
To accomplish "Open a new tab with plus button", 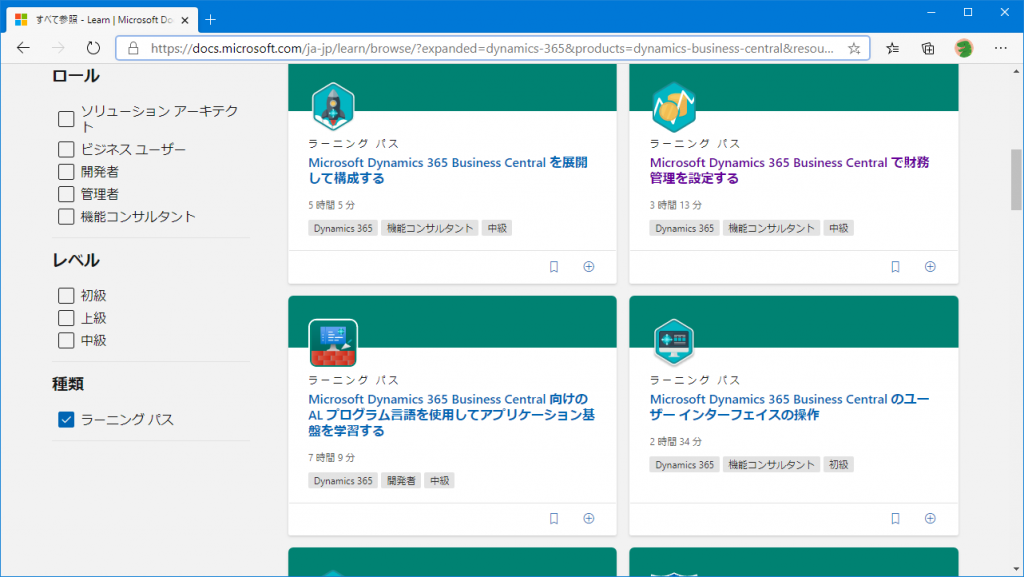I will [x=210, y=20].
